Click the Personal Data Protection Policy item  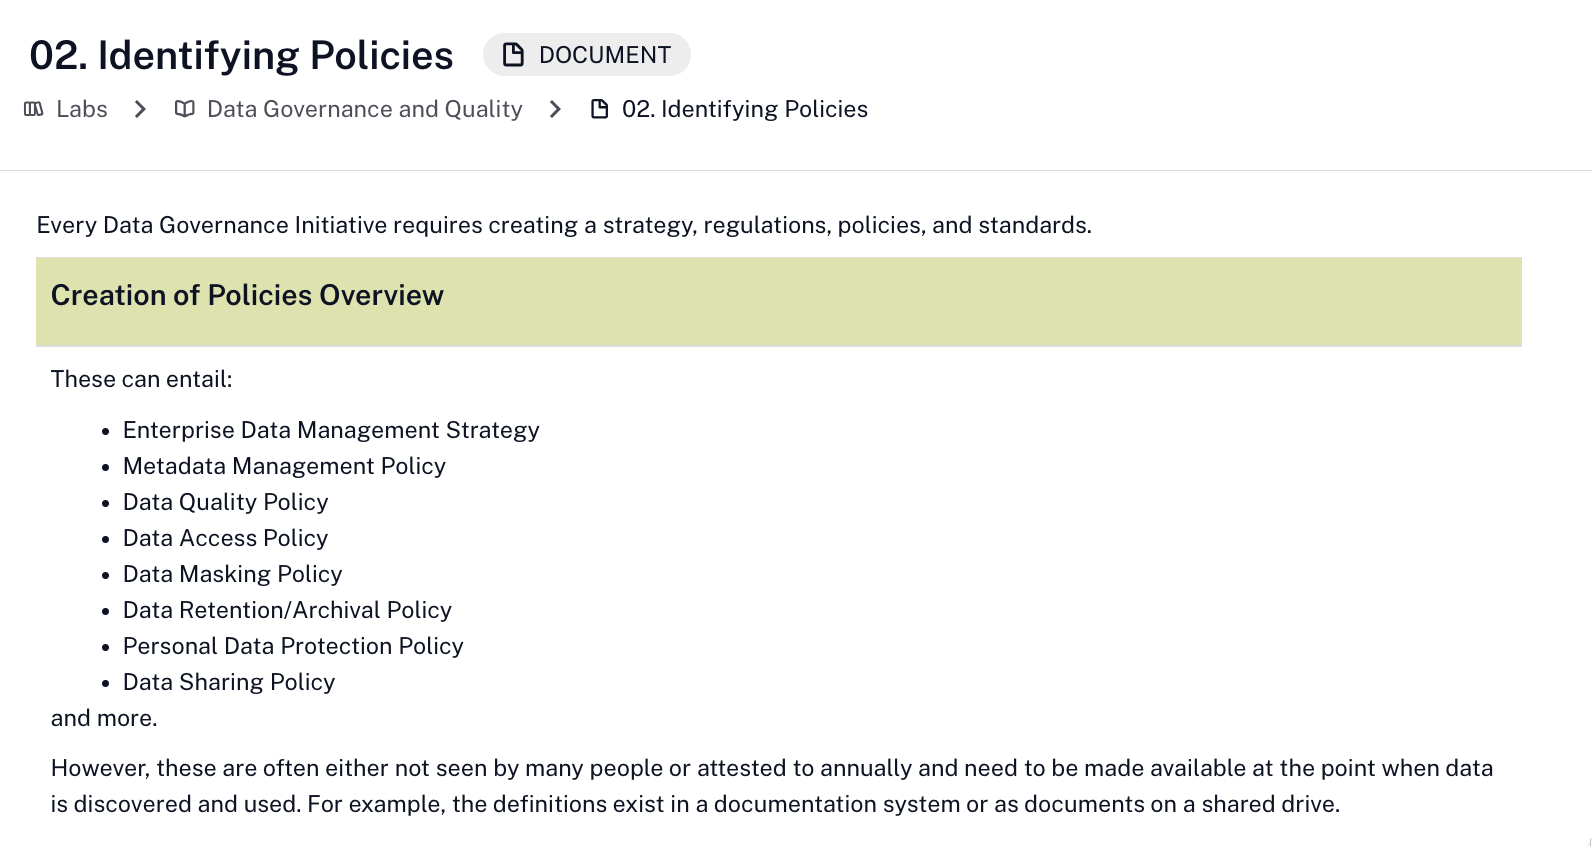point(293,646)
